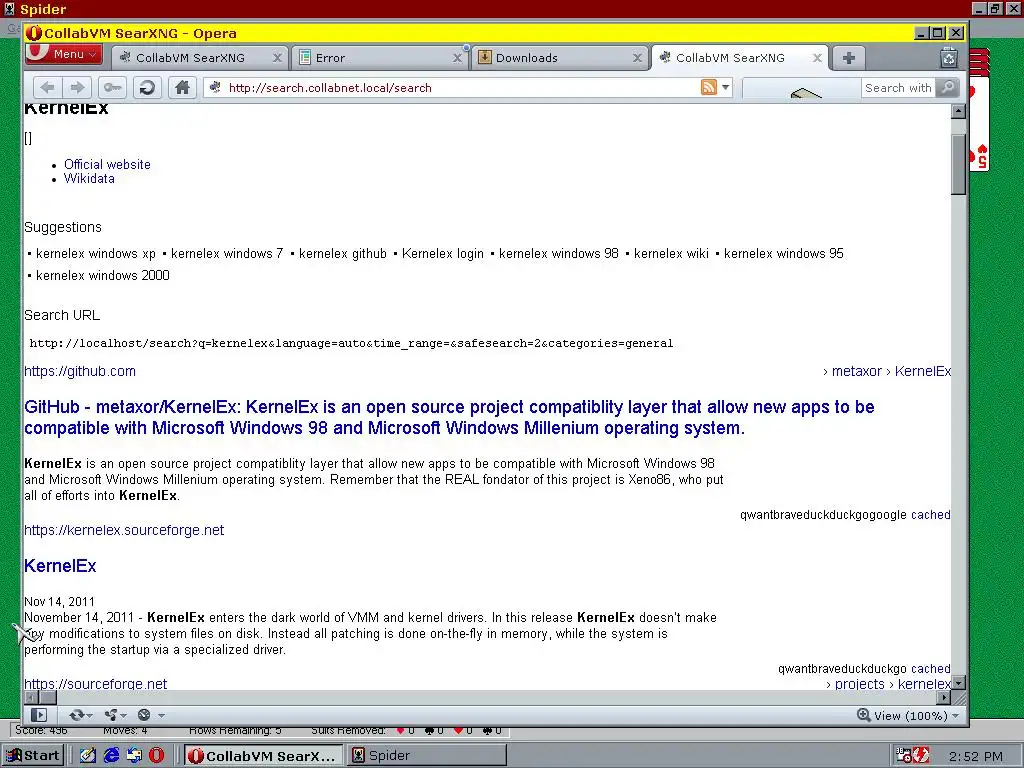Image resolution: width=1024 pixels, height=768 pixels.
Task: Open cached link for the GitHub result
Action: (931, 515)
